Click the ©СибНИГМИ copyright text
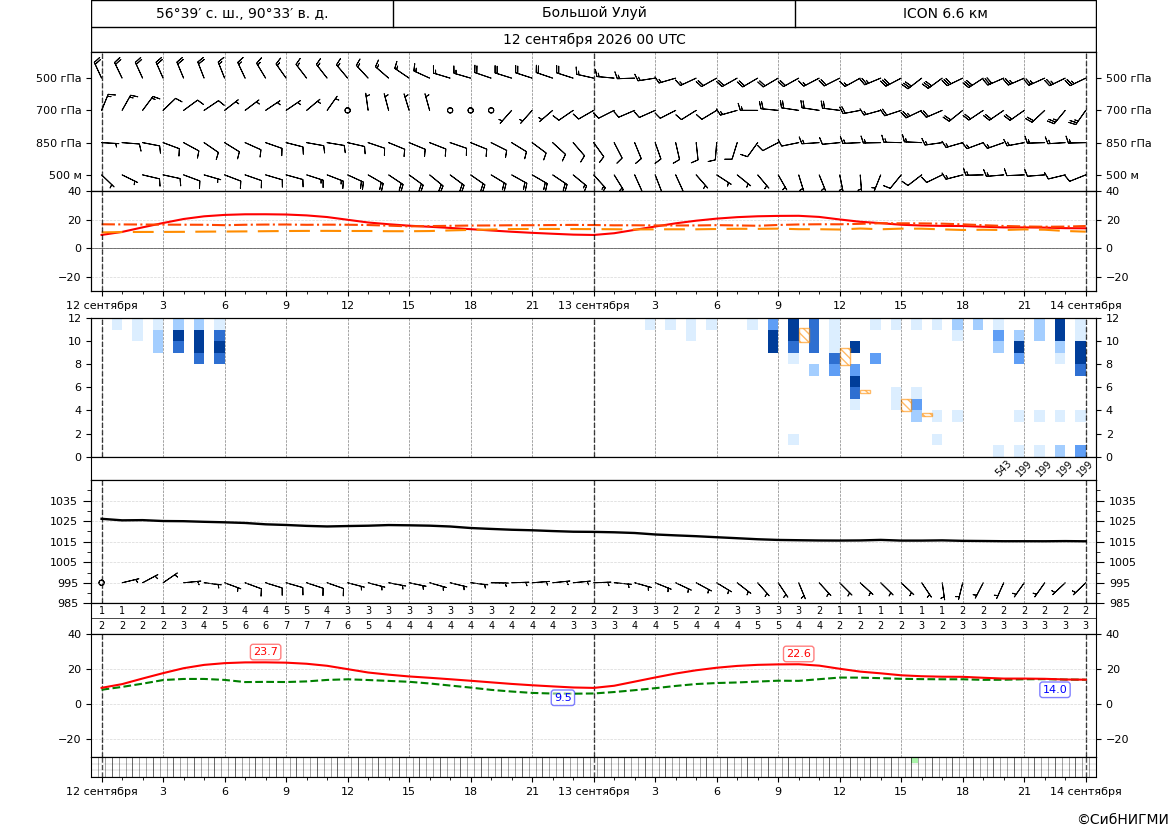Viewport: 1169px width, 827px height. click(1123, 819)
